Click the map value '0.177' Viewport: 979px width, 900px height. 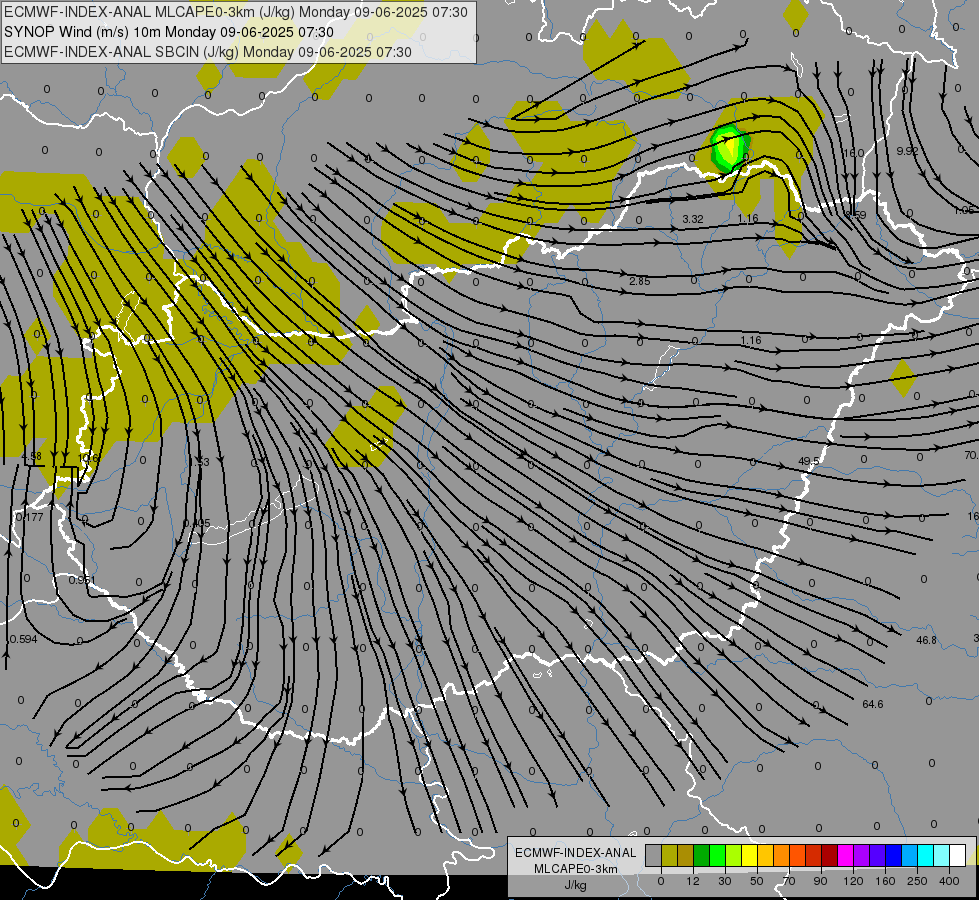(29, 517)
